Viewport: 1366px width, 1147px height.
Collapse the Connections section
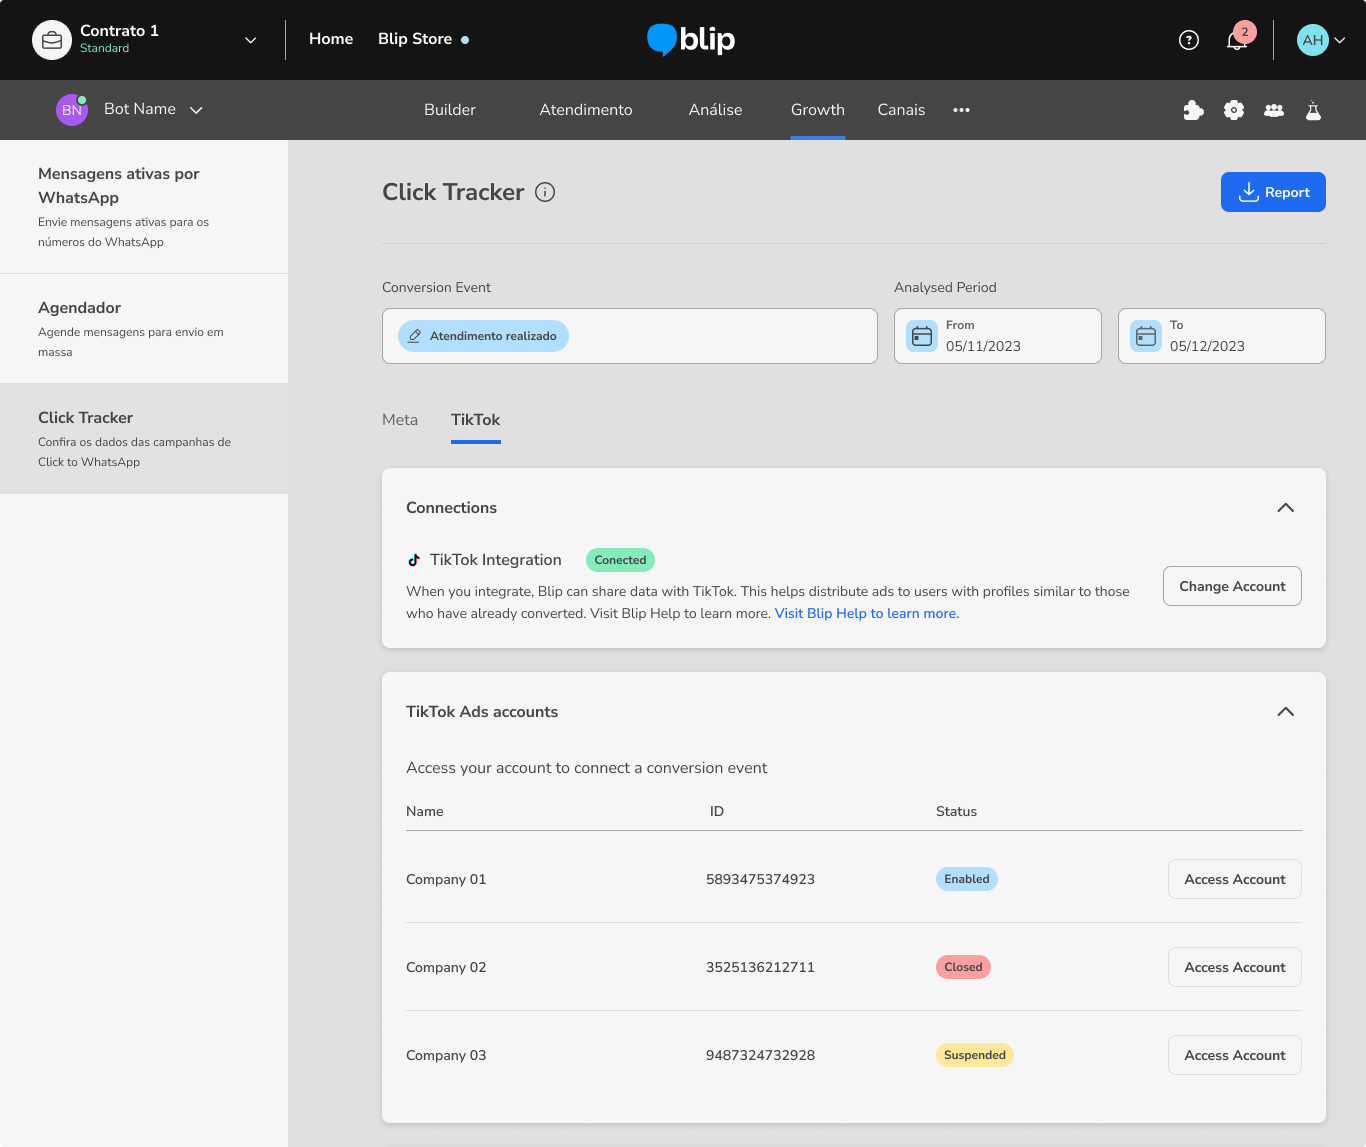click(1286, 508)
